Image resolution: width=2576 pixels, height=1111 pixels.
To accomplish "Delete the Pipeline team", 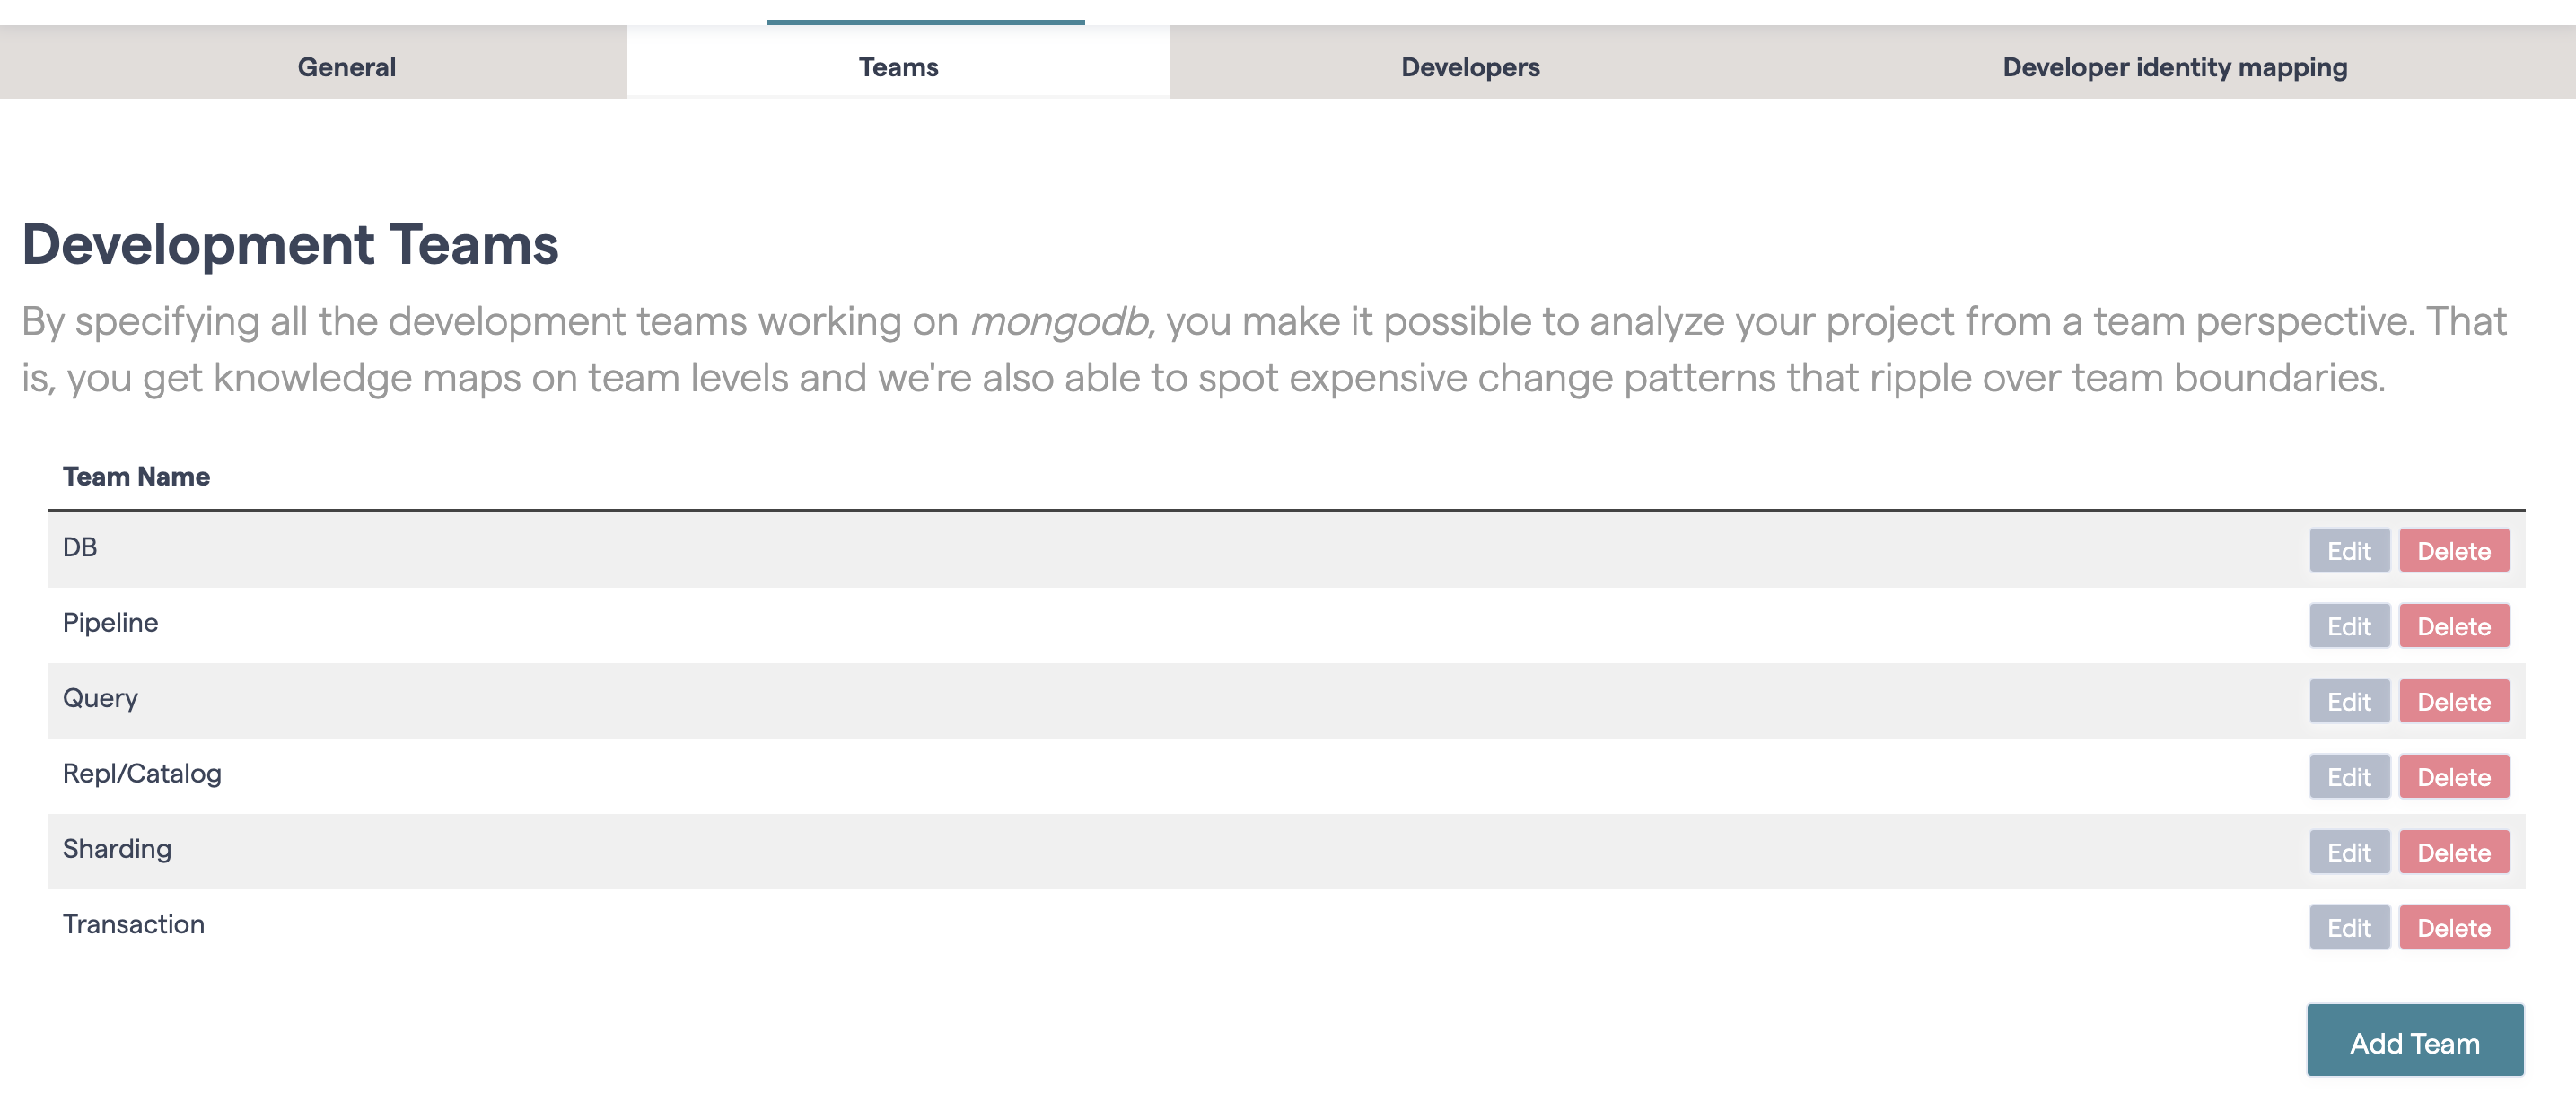I will (2455, 626).
